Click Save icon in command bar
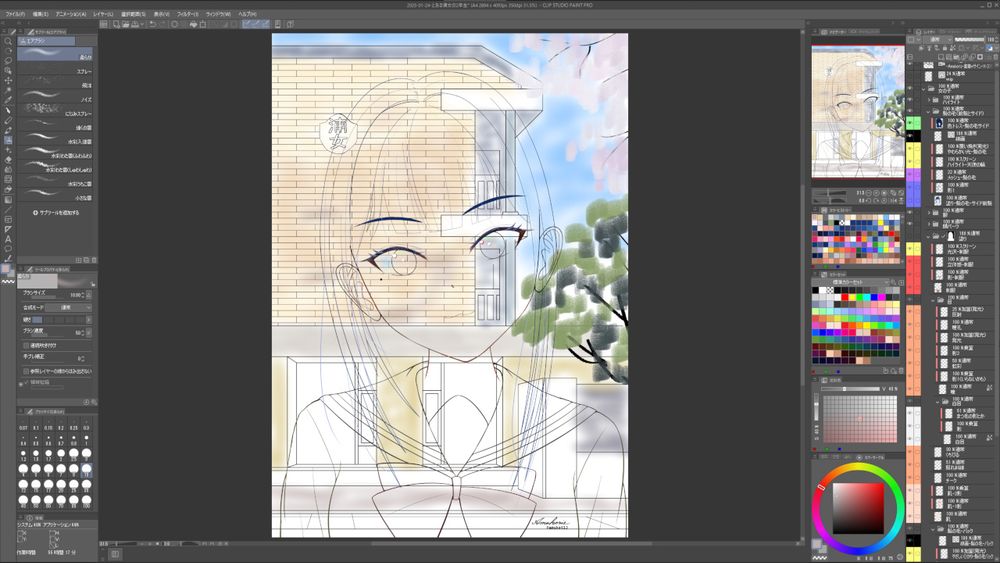 click(135, 24)
